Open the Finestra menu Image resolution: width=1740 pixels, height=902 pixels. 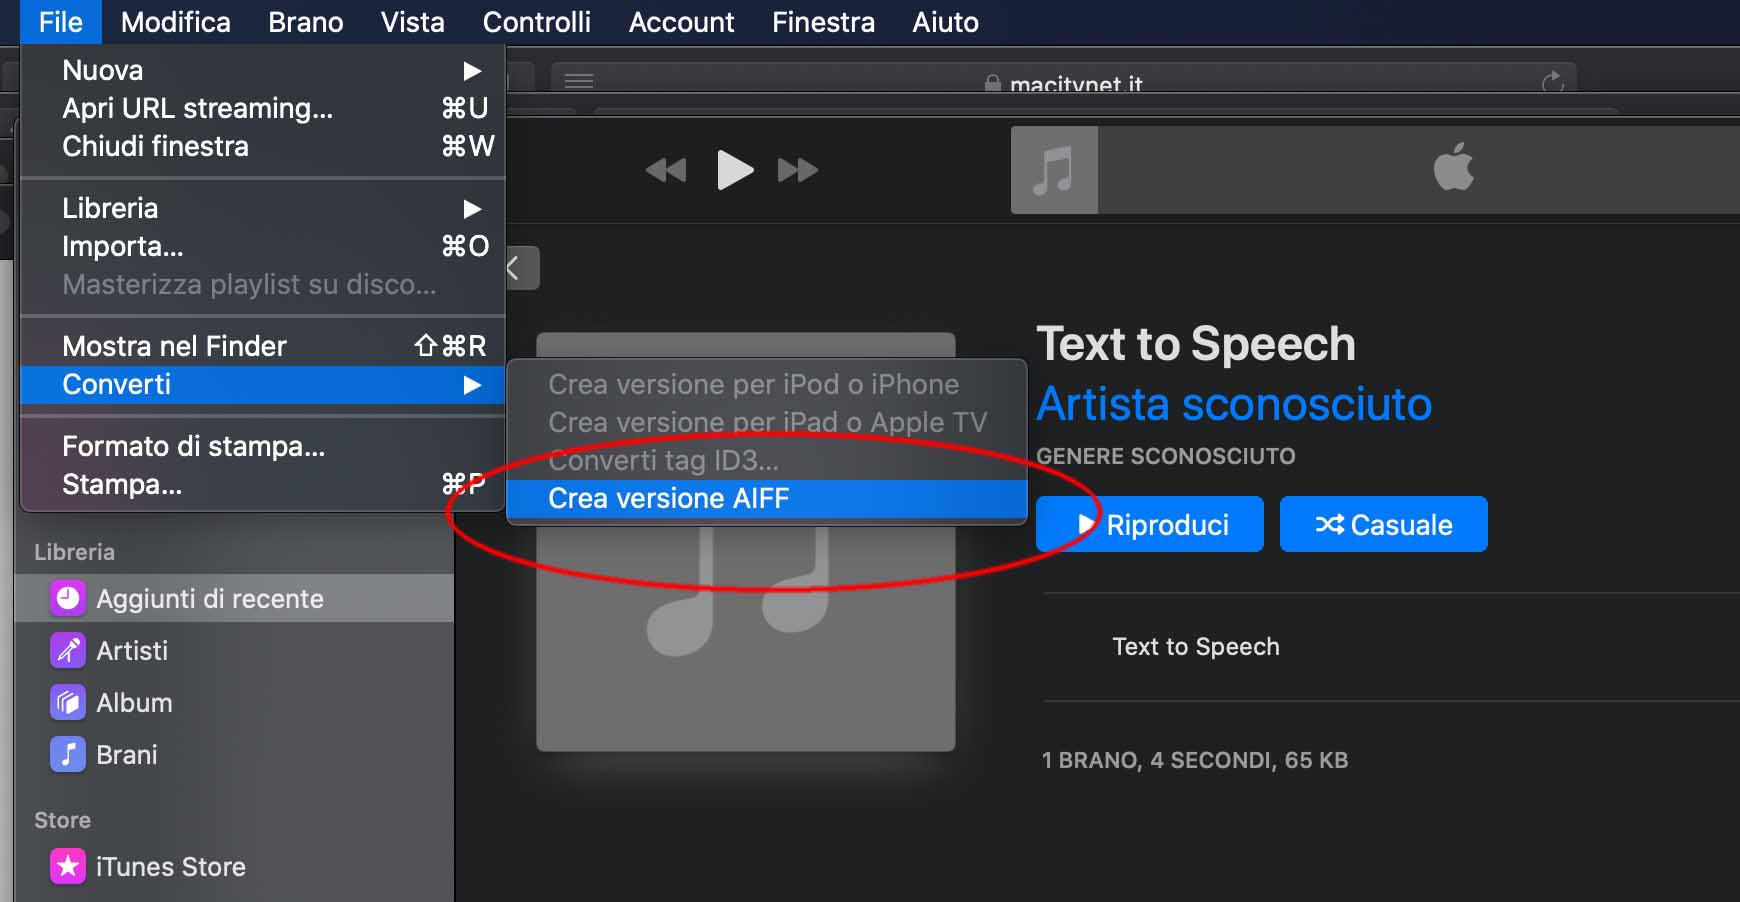tap(824, 22)
